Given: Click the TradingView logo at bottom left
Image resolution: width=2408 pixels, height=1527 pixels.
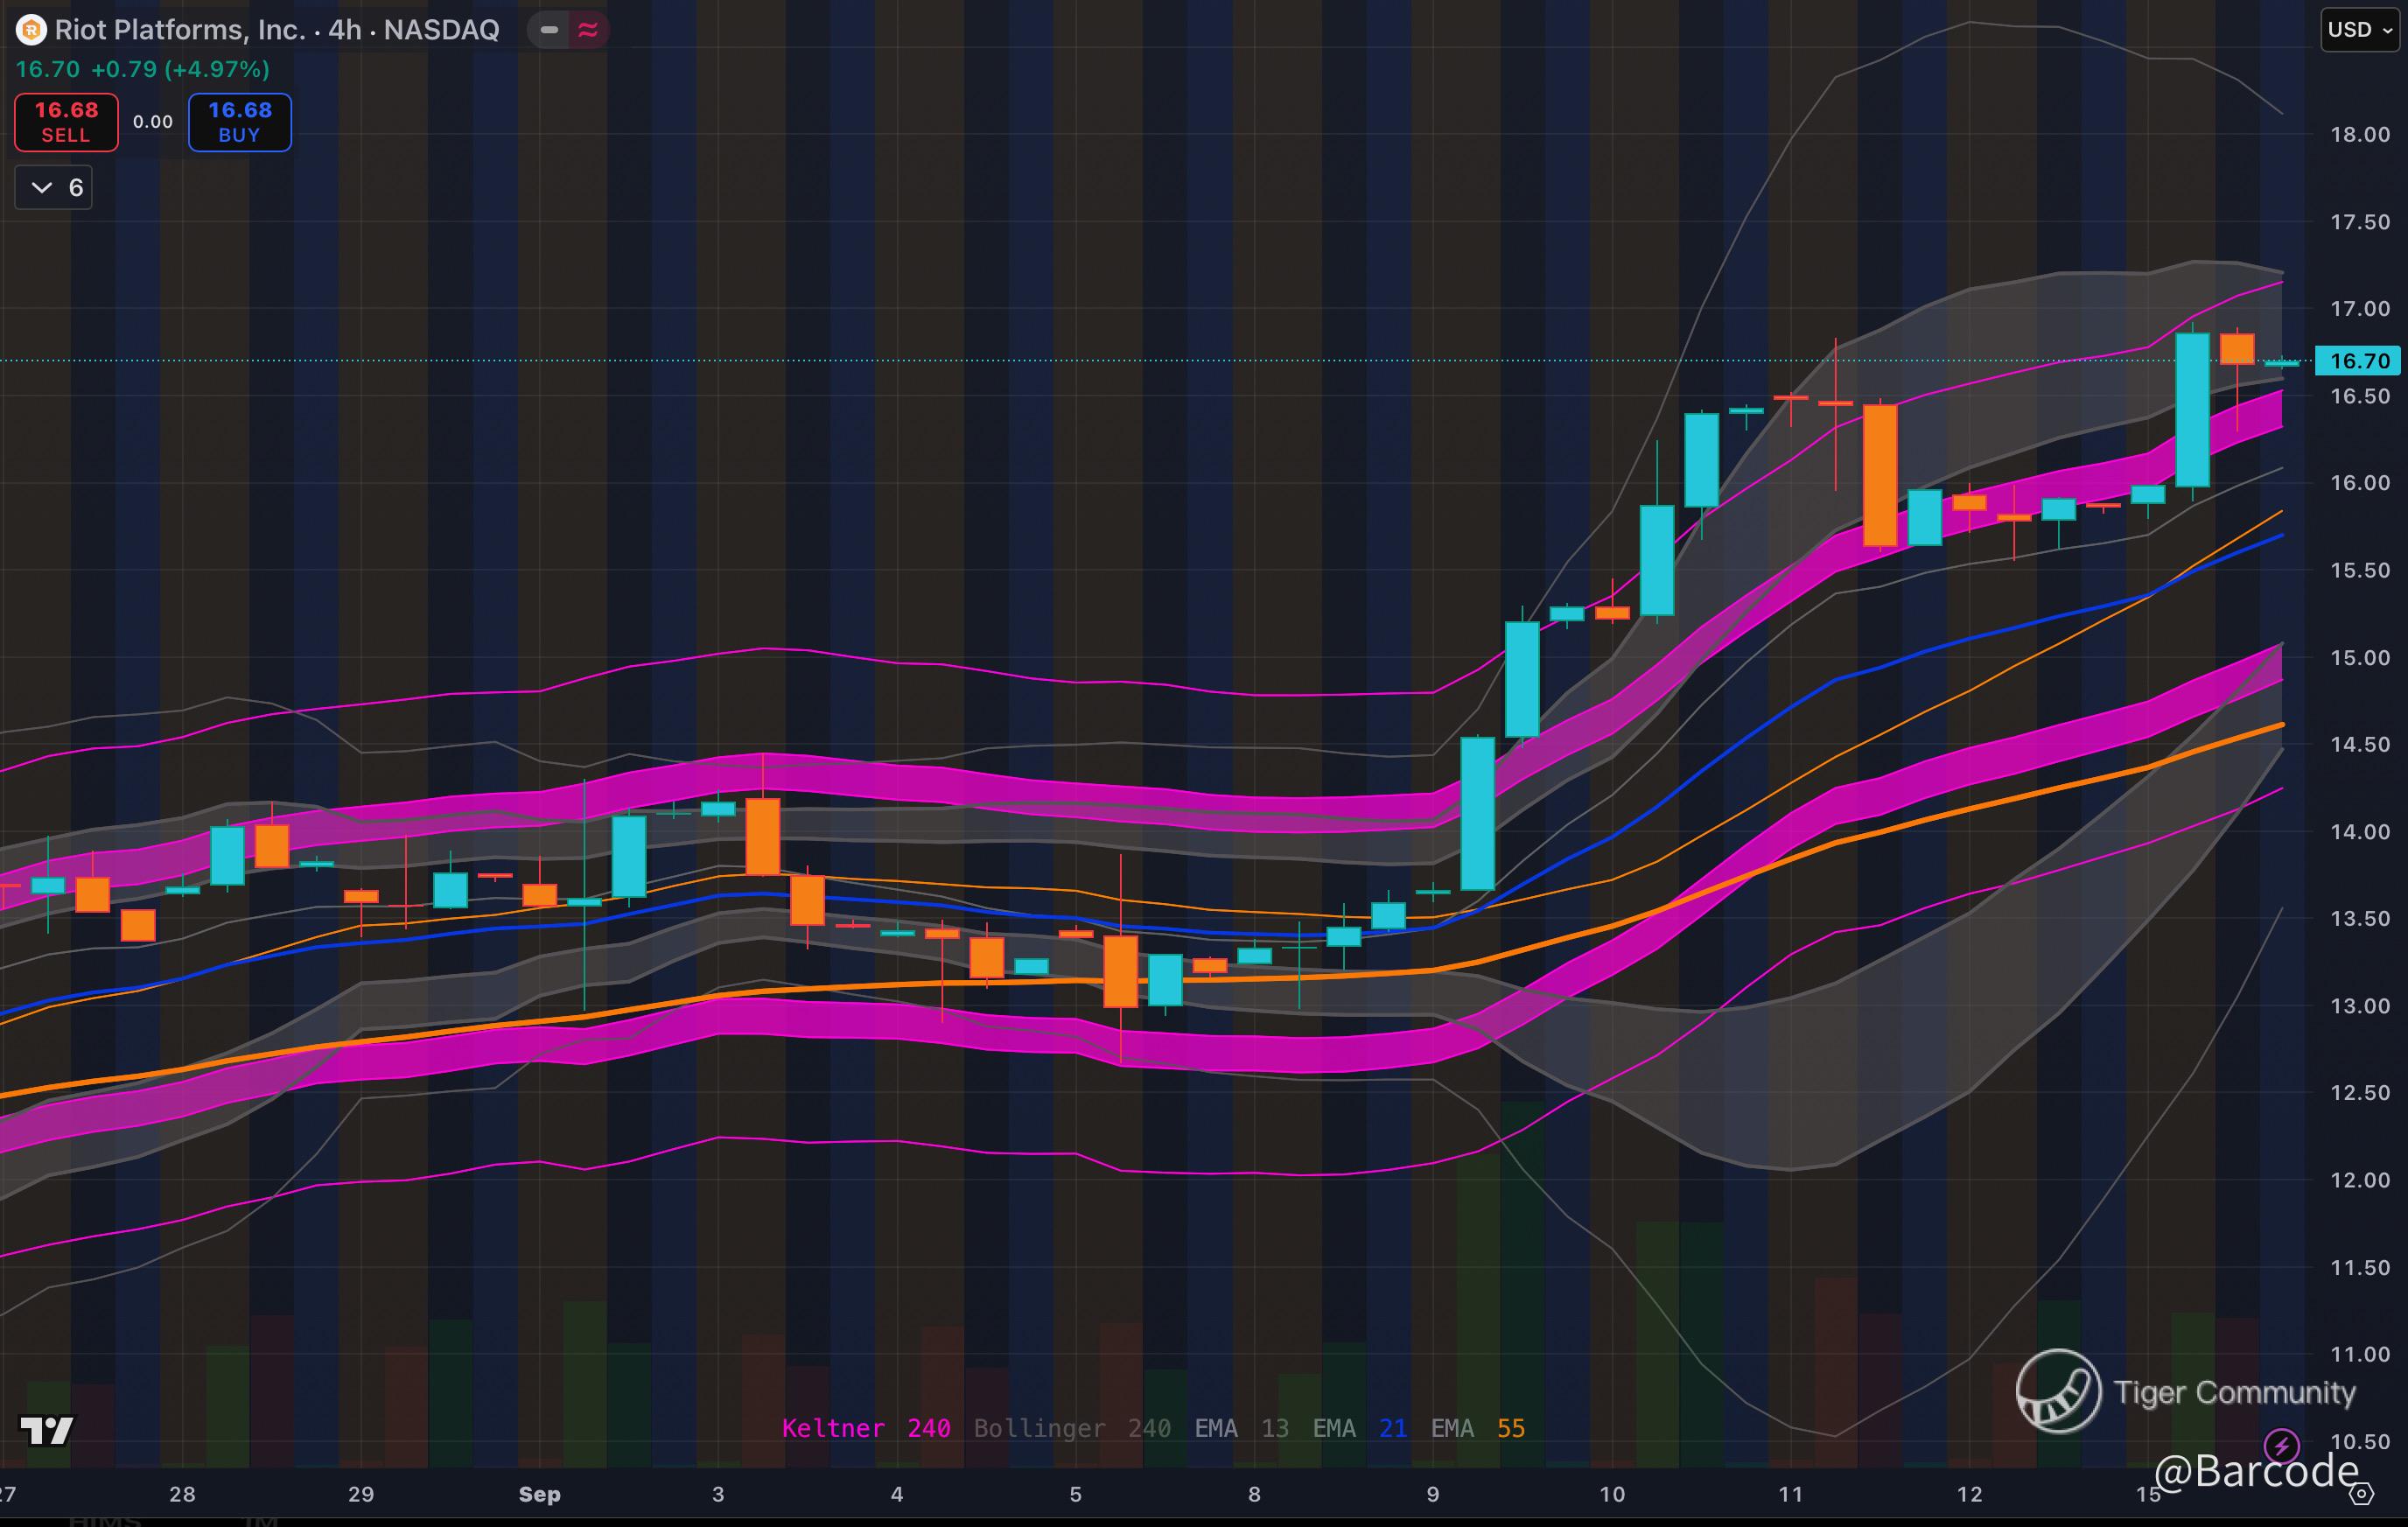Looking at the screenshot, I should coord(47,1430).
